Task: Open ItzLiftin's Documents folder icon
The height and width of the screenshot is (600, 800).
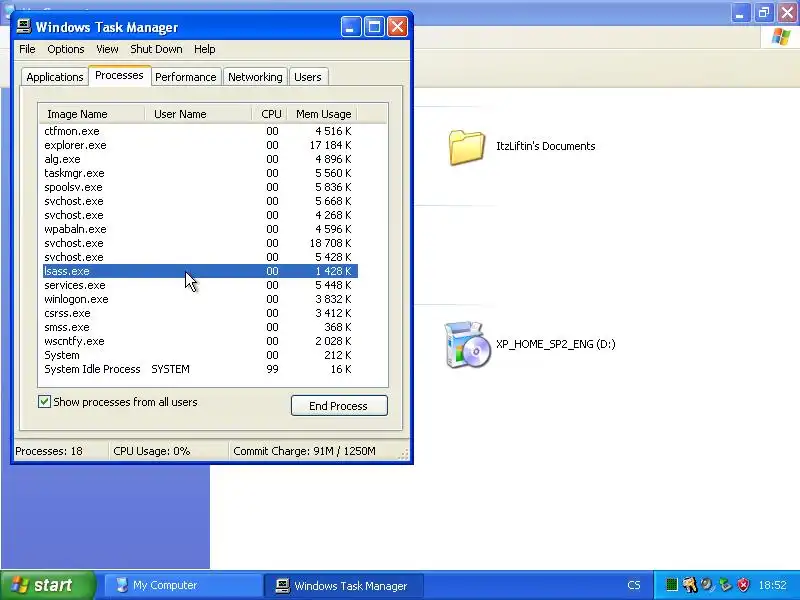Action: [466, 147]
